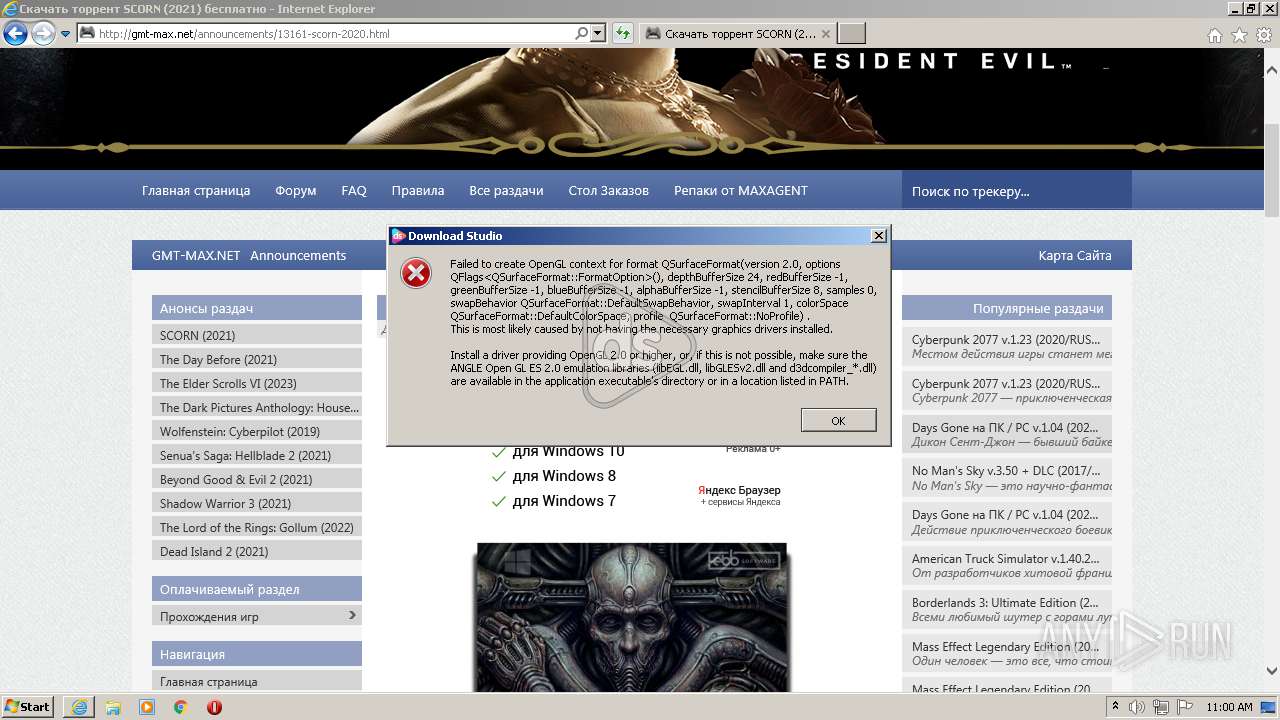Click the red Opera-style taskbar icon
The width and height of the screenshot is (1280, 720).
[214, 706]
